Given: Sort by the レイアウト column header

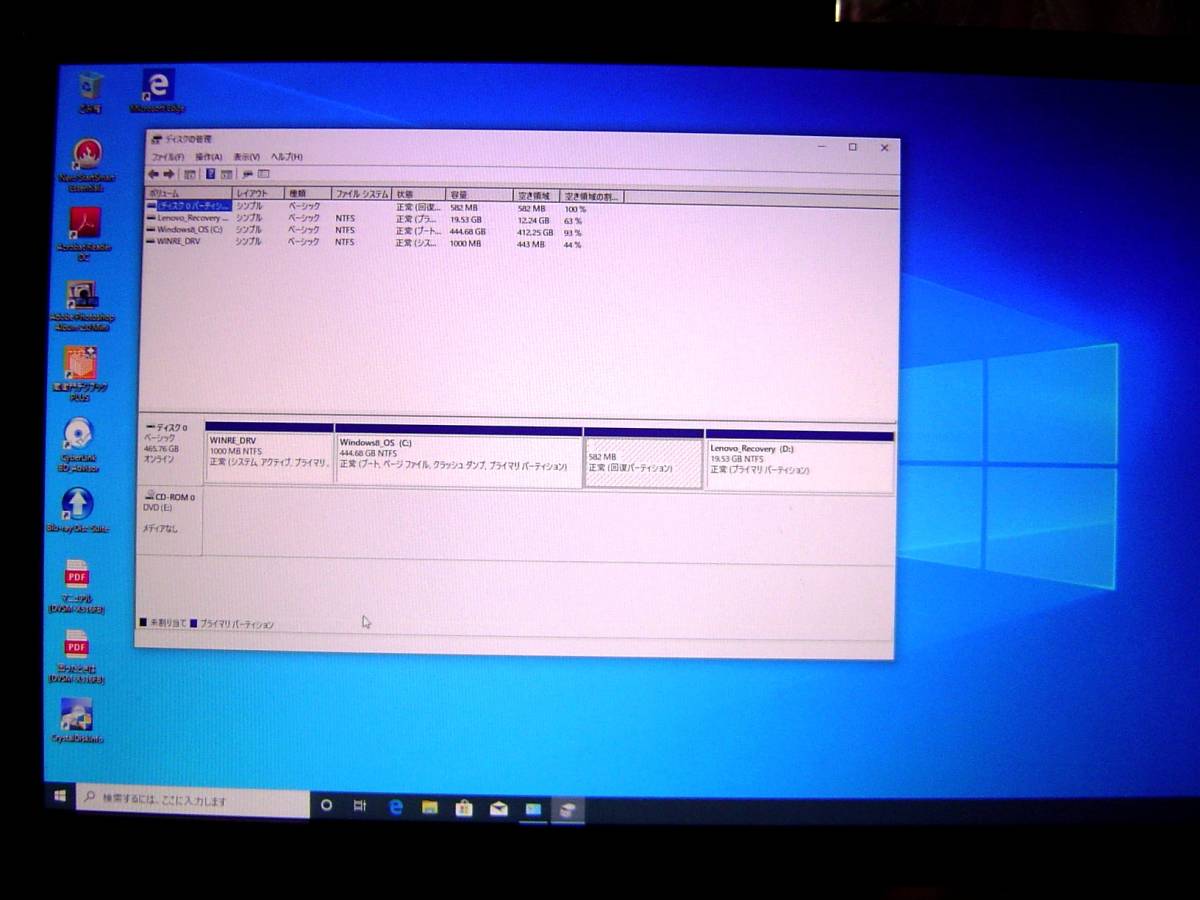Looking at the screenshot, I should 258,193.
